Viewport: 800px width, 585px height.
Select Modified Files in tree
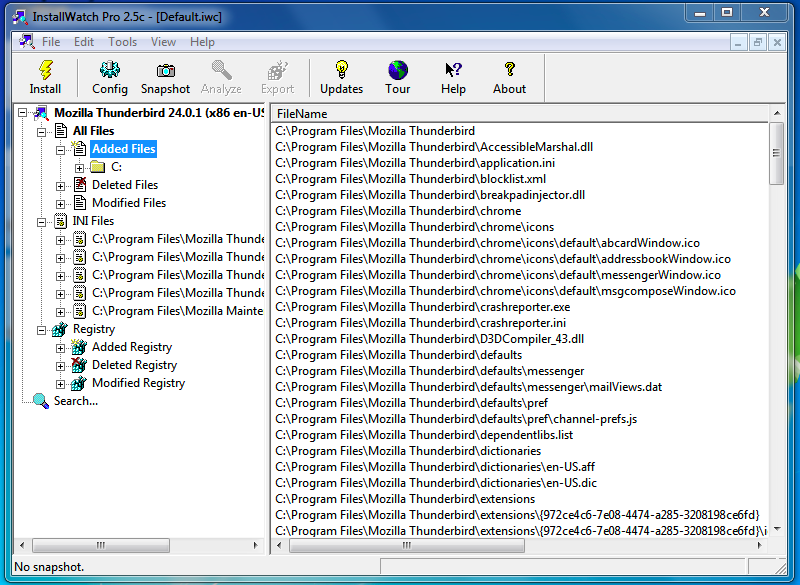[129, 203]
